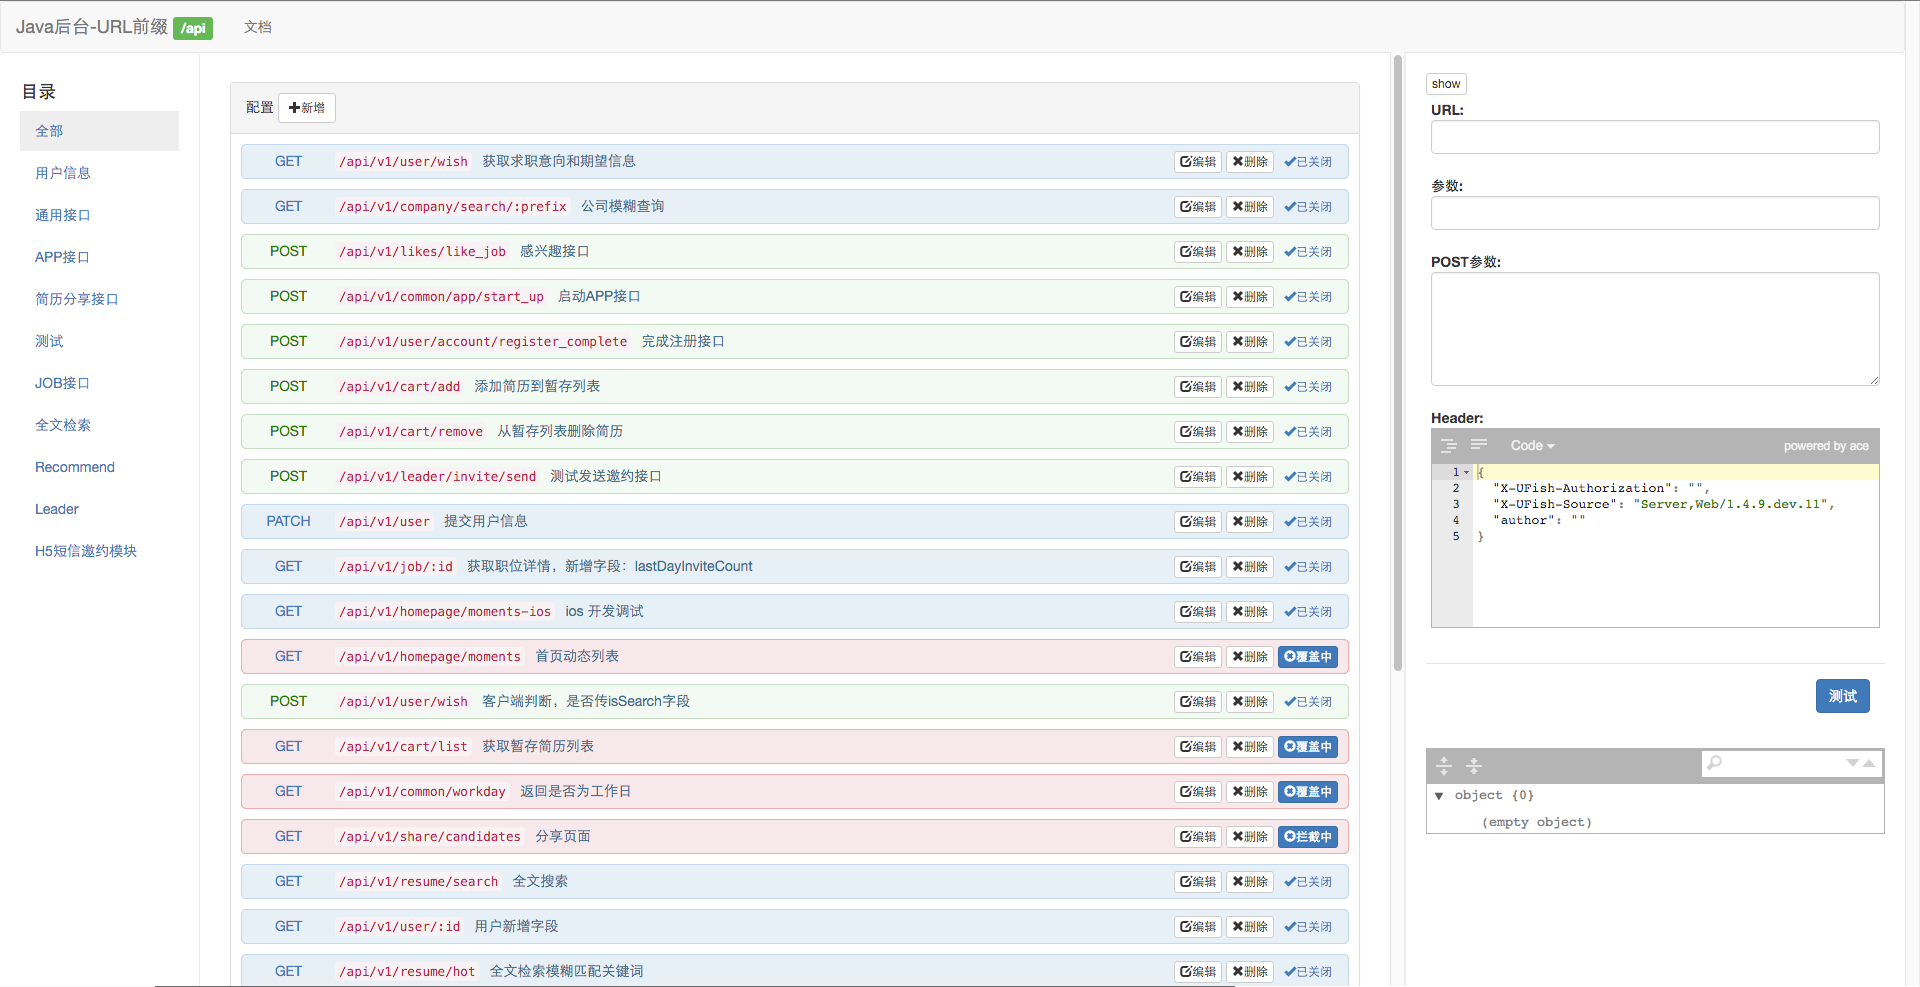1920x987 pixels.
Task: Open APP接口 category in sidebar
Action: (x=62, y=257)
